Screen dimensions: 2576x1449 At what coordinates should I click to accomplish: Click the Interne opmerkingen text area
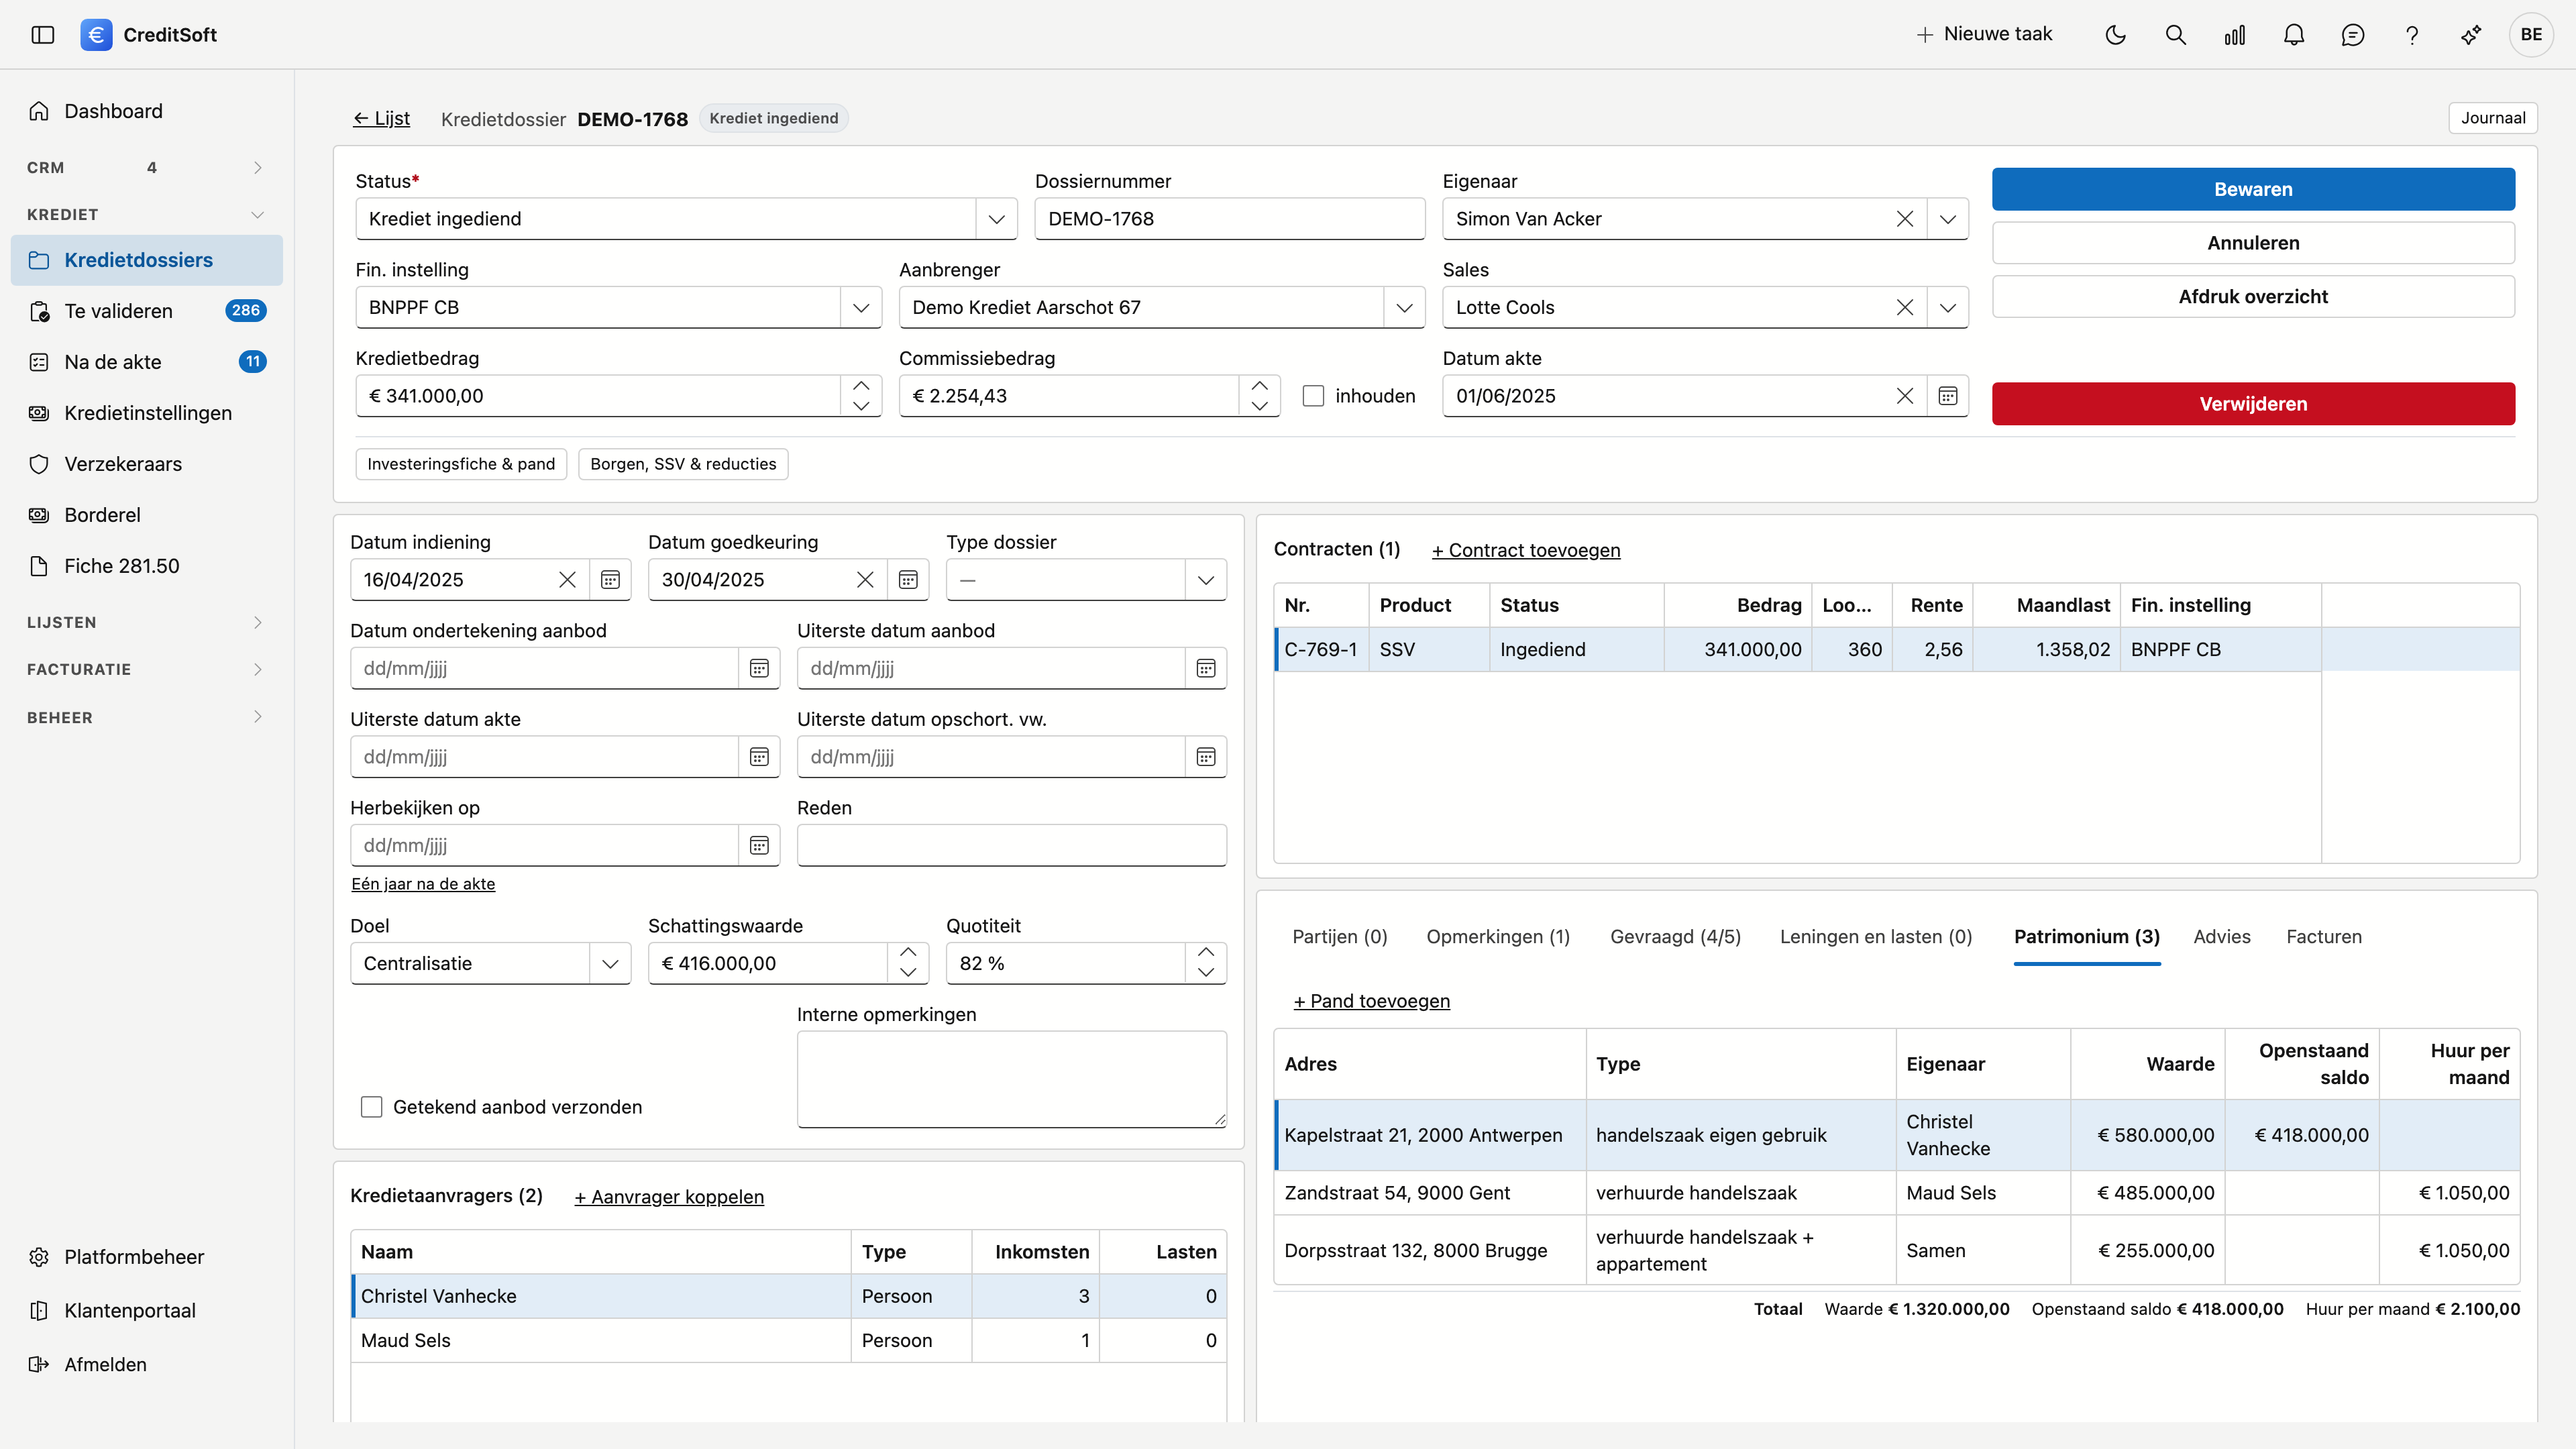(1012, 1079)
